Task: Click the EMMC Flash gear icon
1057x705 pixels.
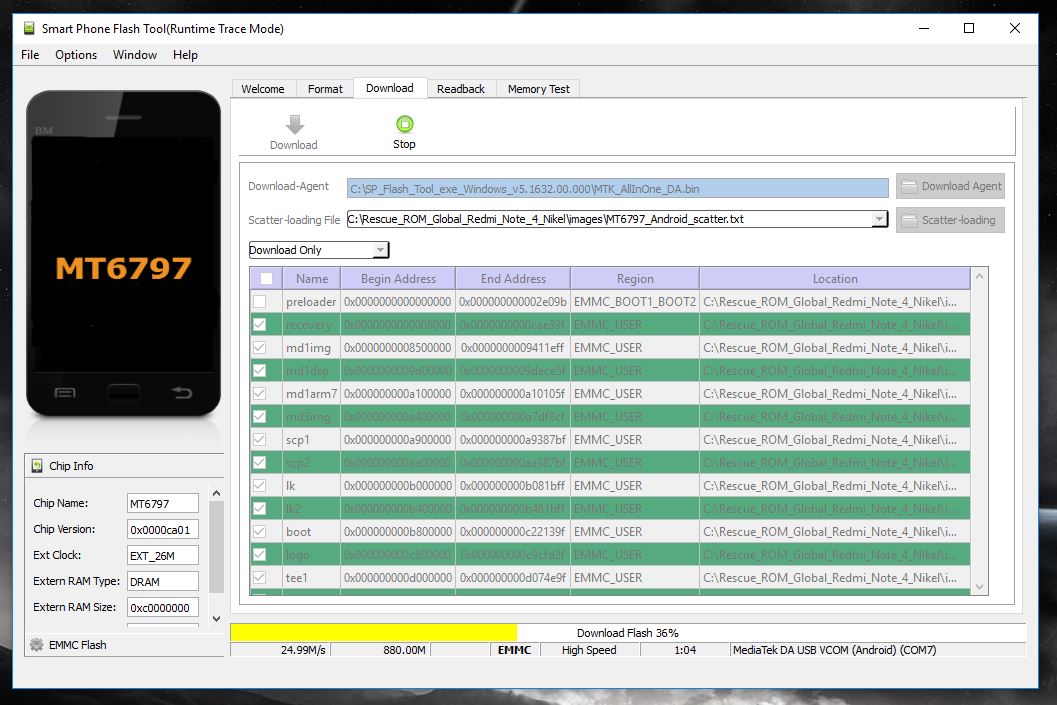Action: [x=37, y=645]
